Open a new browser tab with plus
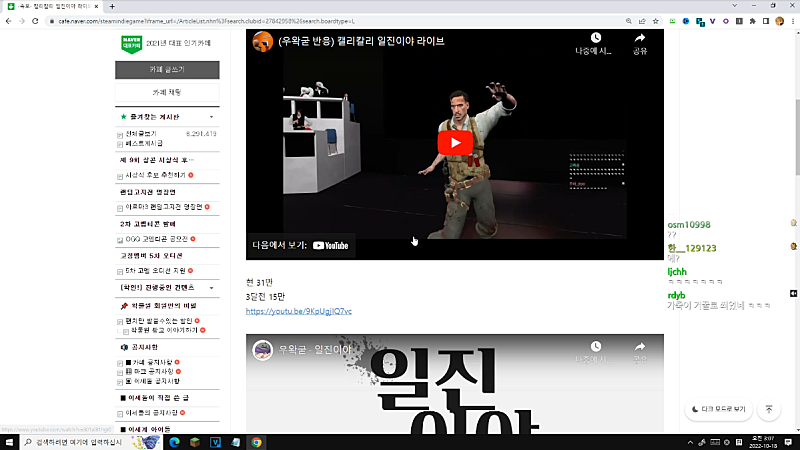This screenshot has height=450, width=800. pyautogui.click(x=112, y=6)
